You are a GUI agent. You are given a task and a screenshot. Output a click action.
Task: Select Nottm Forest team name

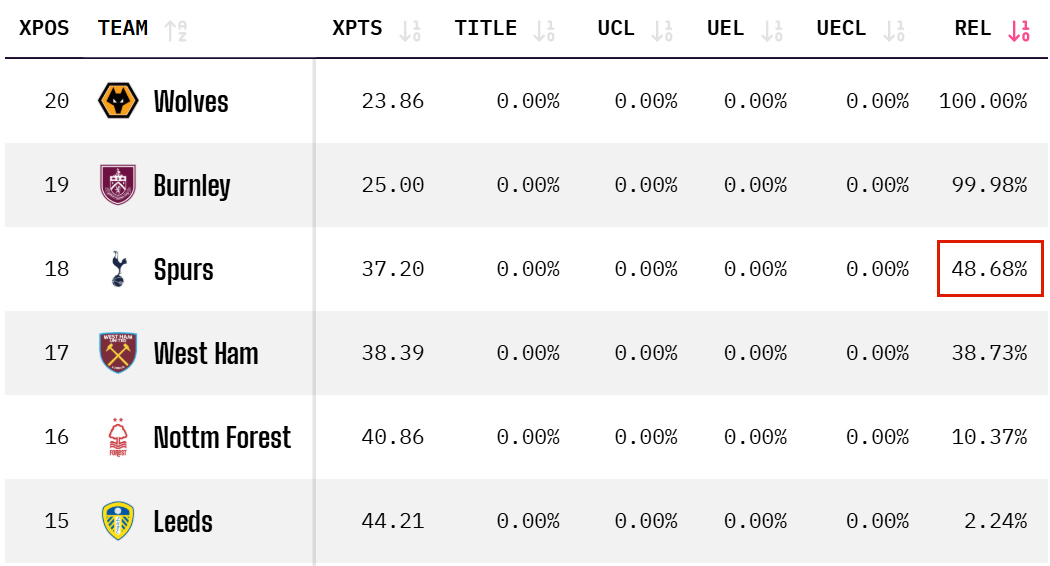pyautogui.click(x=222, y=437)
